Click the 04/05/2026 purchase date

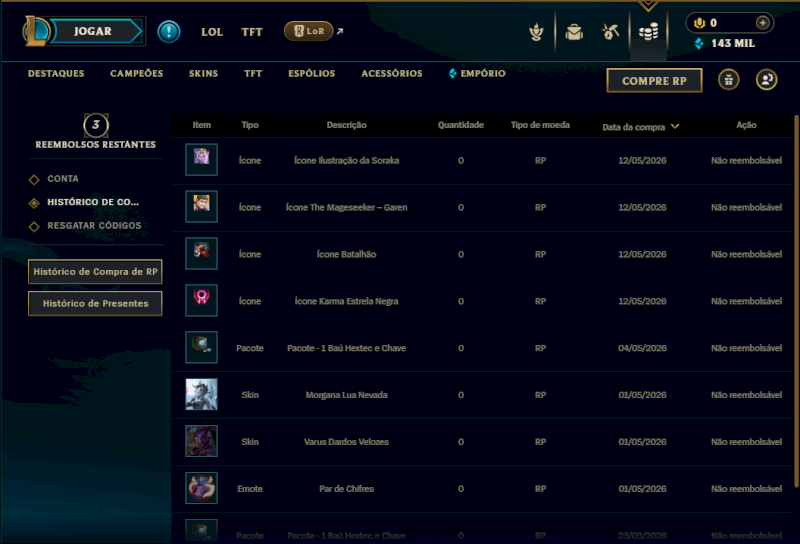pyautogui.click(x=642, y=349)
